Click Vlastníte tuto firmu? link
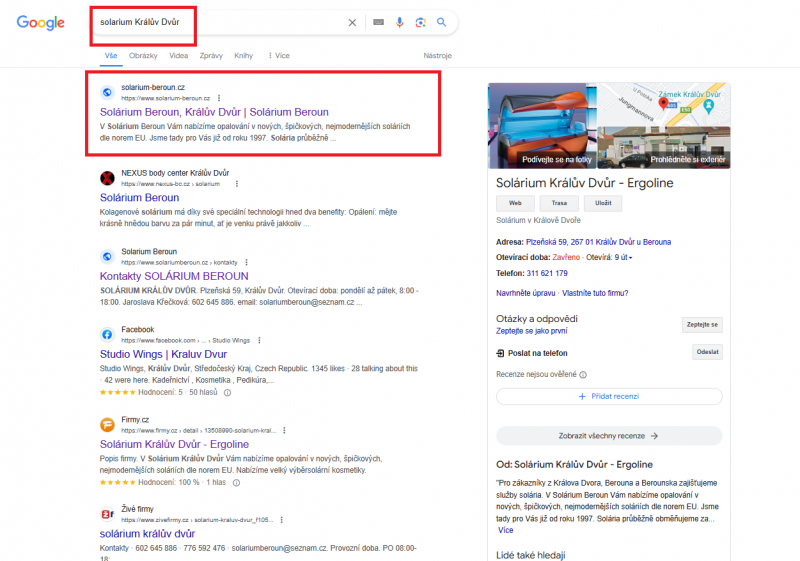The height and width of the screenshot is (561, 800). click(x=595, y=293)
